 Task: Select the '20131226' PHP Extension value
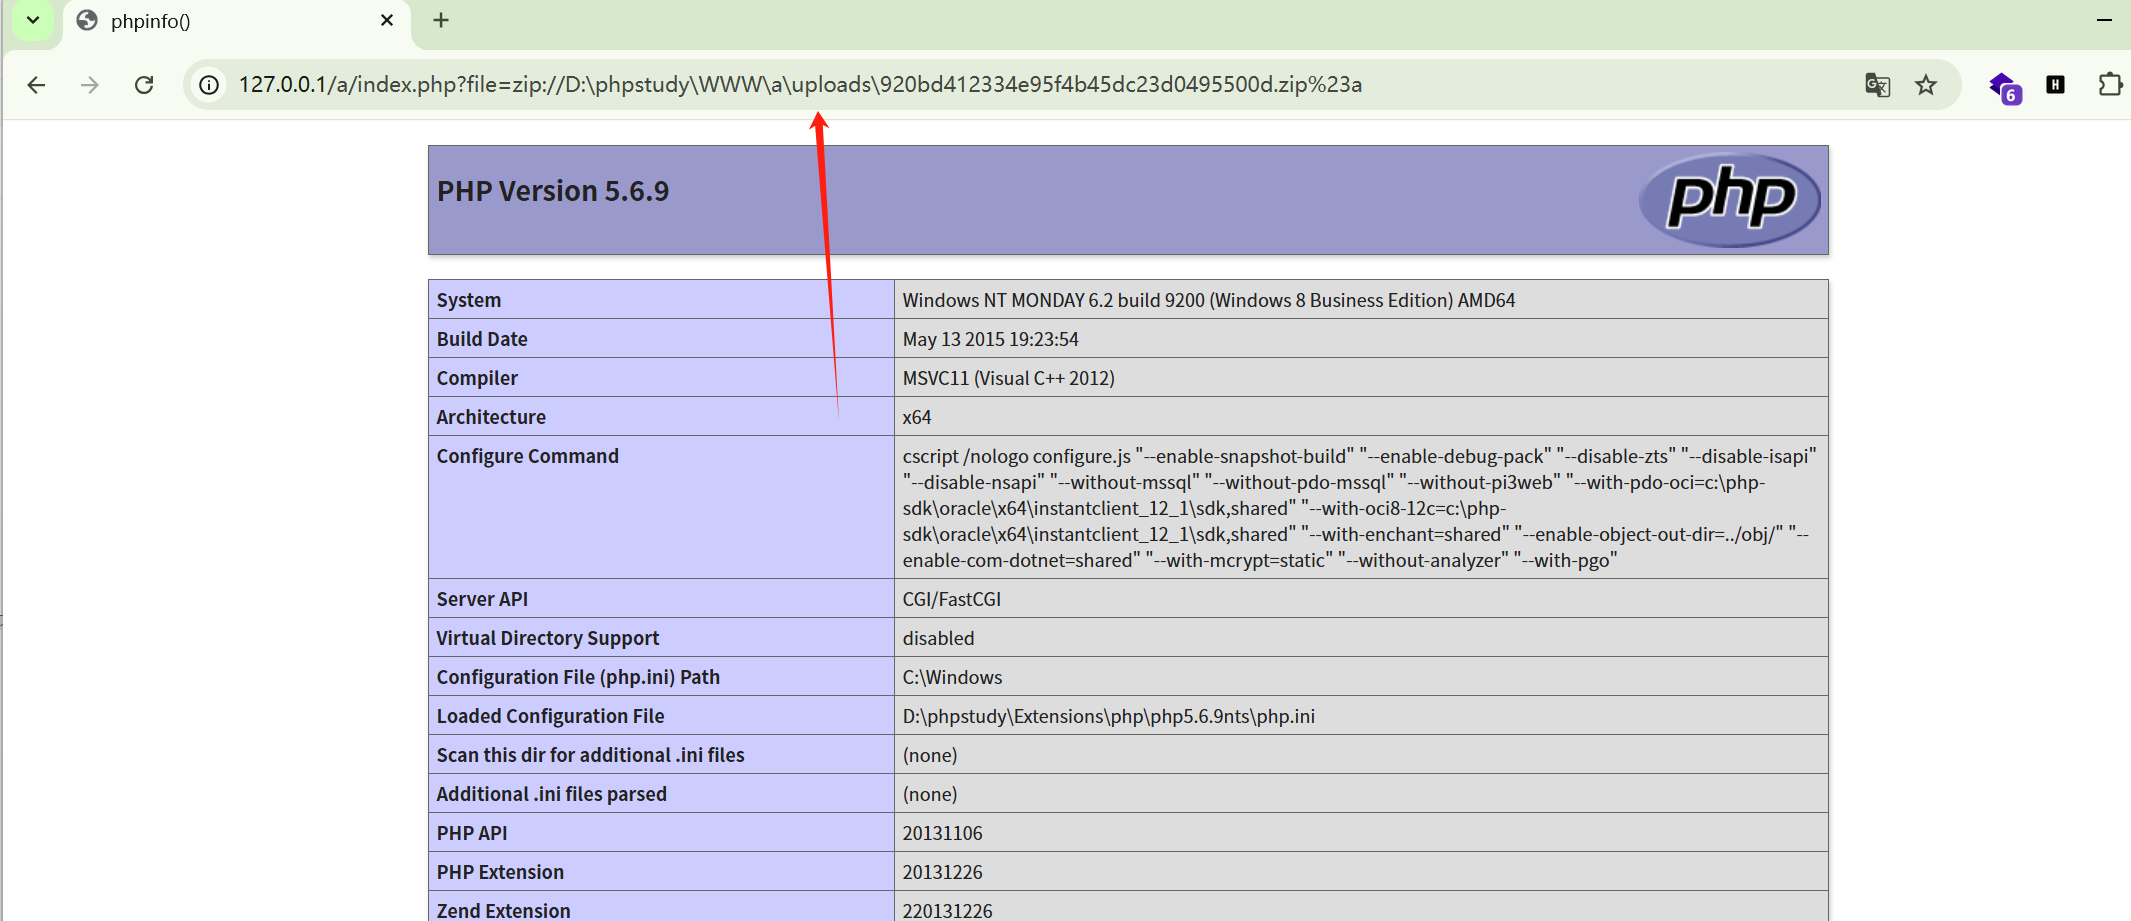click(943, 872)
